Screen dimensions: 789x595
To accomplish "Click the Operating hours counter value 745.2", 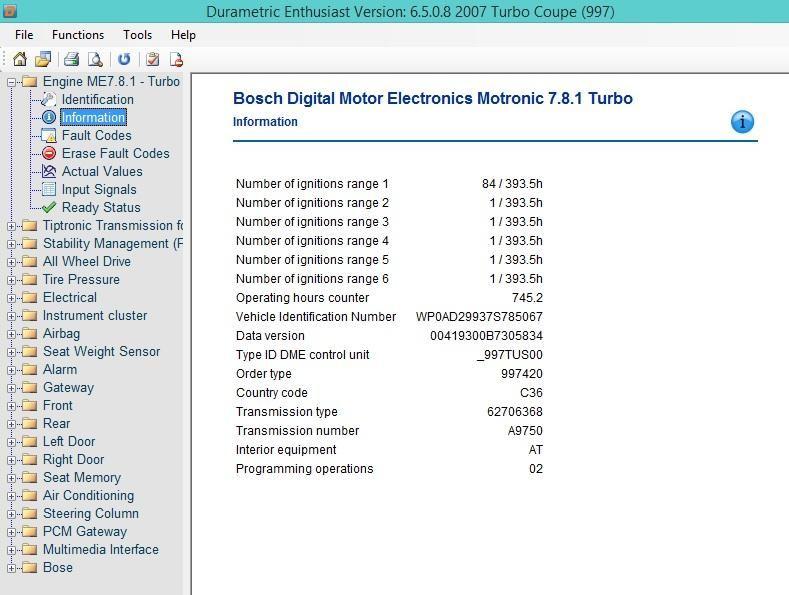I will coord(527,298).
